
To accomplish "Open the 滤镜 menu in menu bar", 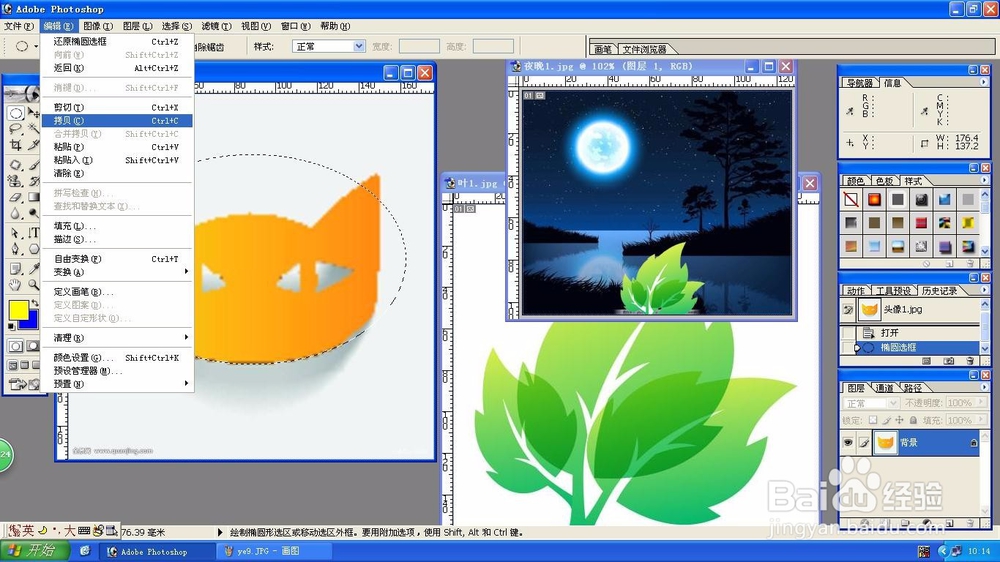I will (216, 26).
